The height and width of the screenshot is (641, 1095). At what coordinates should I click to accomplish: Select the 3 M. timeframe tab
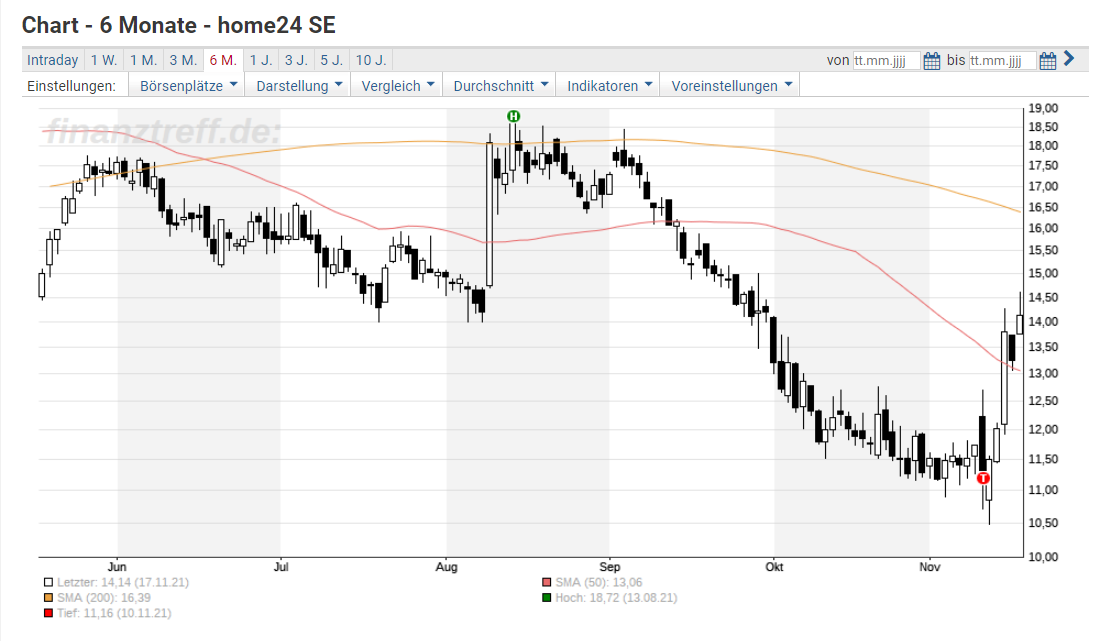click(x=183, y=60)
